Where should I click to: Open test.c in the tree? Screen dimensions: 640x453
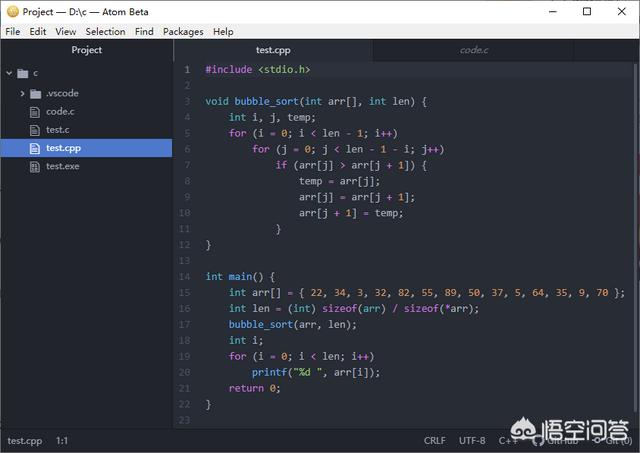[58, 130]
